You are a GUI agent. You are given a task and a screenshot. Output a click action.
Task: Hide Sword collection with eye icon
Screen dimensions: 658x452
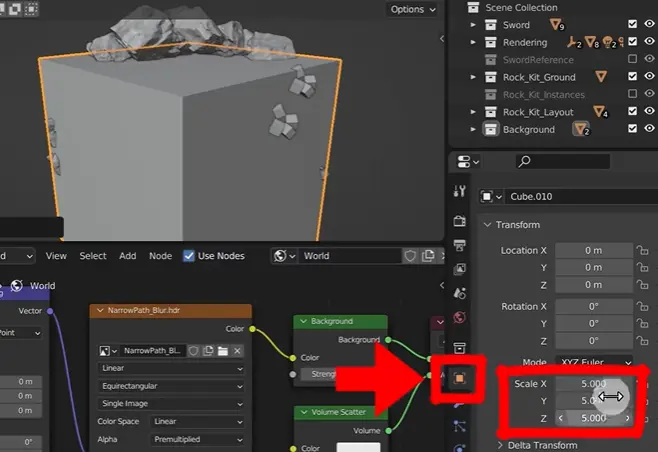[649, 24]
